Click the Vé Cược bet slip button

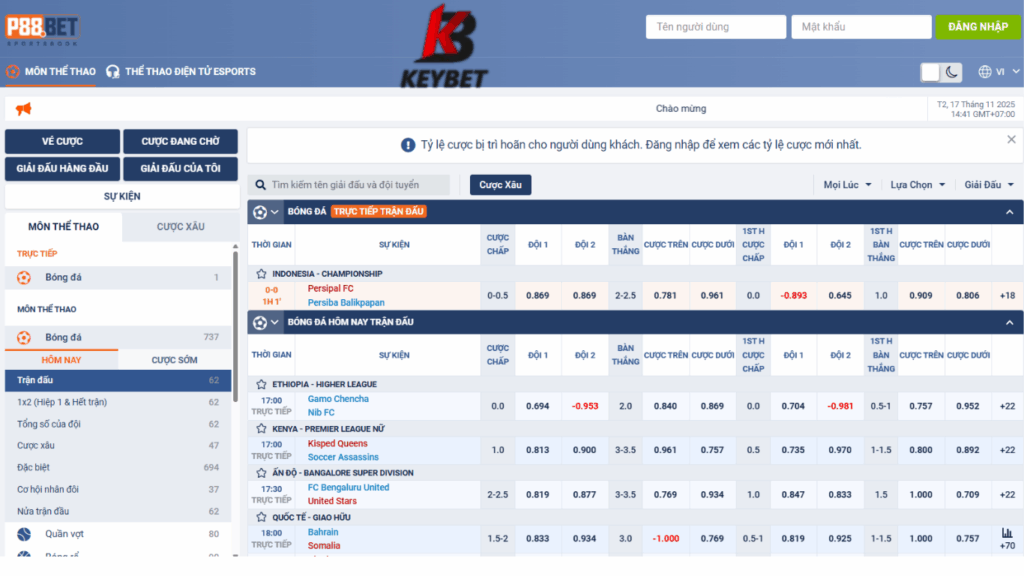click(x=62, y=142)
